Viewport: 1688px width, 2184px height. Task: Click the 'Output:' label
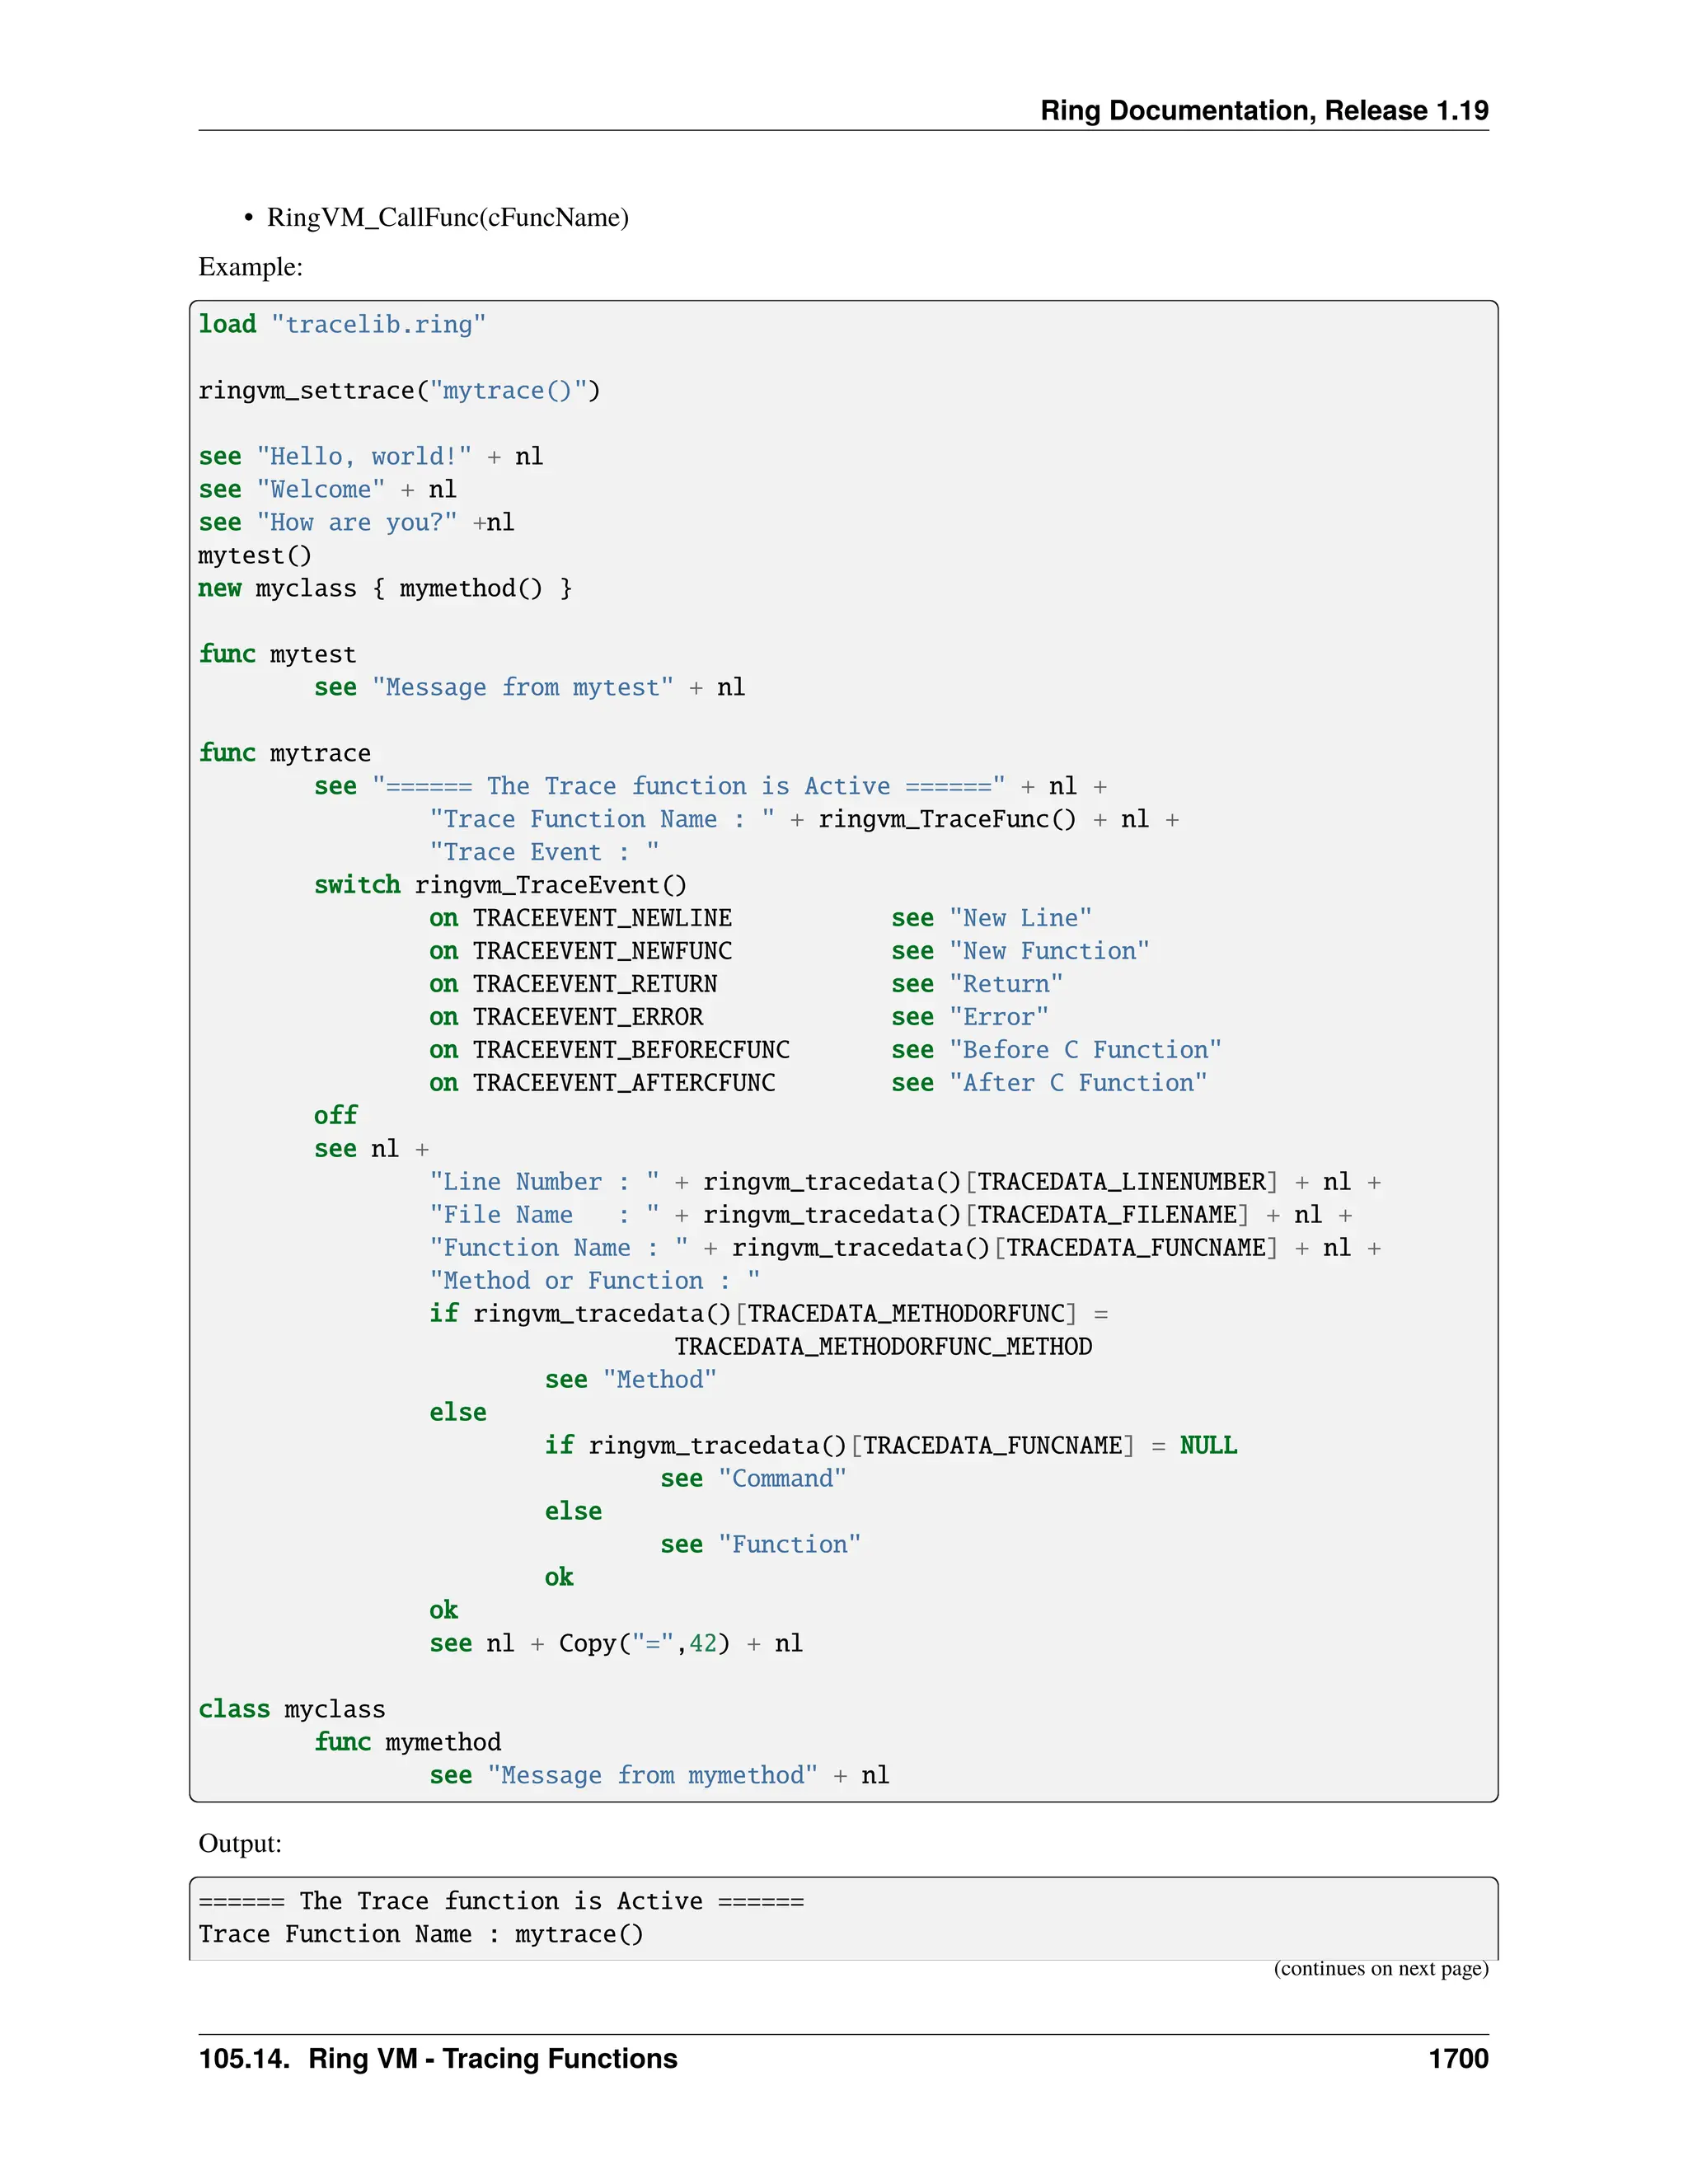point(240,1843)
